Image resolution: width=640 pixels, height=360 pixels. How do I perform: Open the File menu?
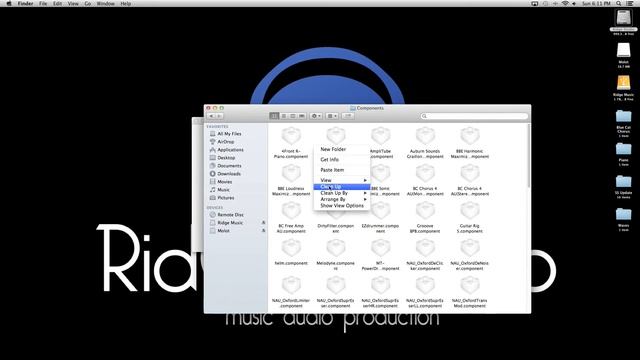[x=43, y=3]
